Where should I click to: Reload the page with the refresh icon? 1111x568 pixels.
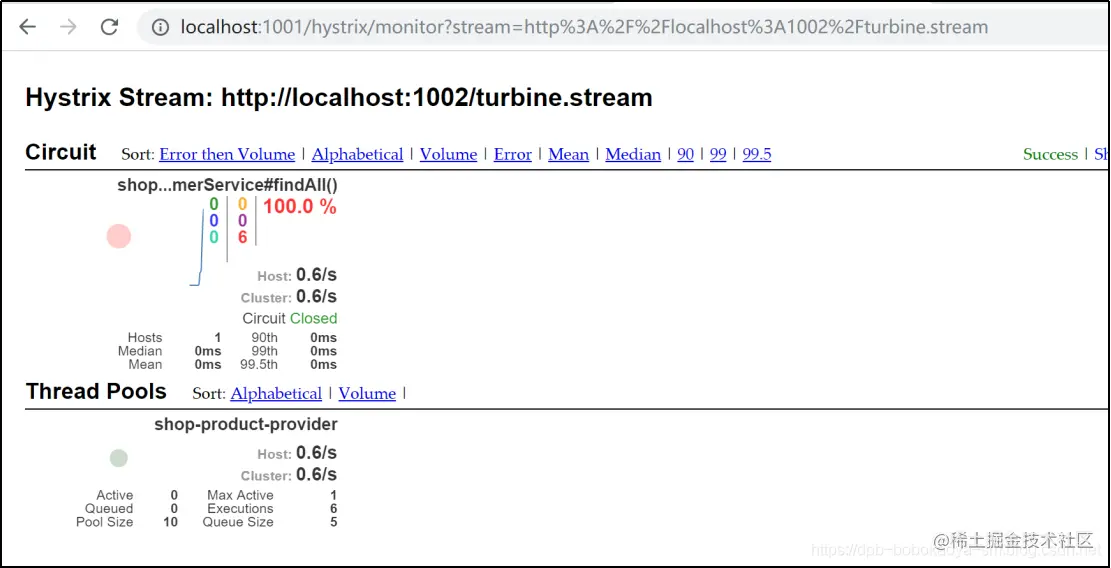coord(109,28)
